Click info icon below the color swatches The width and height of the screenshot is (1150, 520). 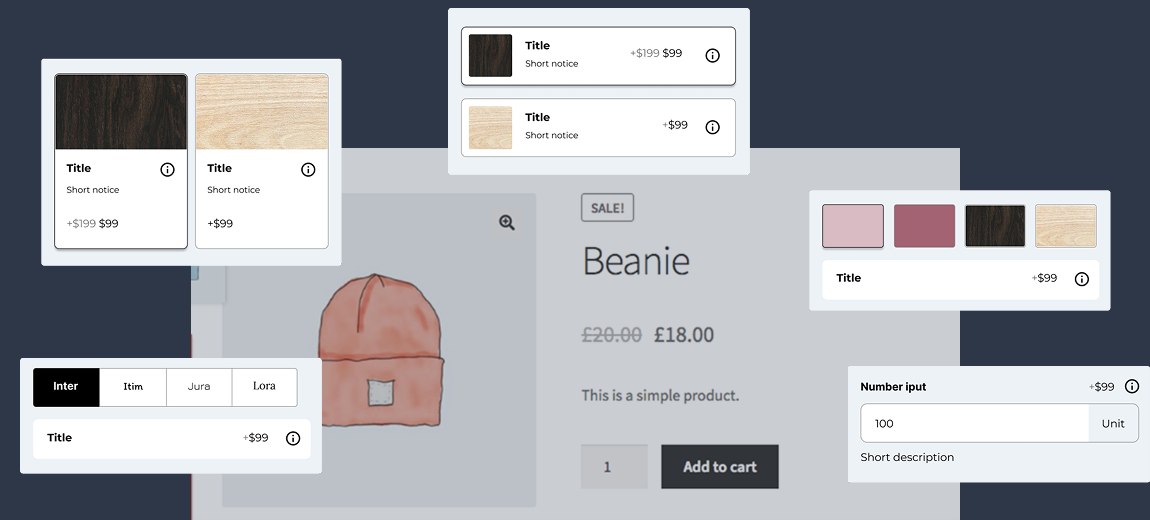[1081, 280]
